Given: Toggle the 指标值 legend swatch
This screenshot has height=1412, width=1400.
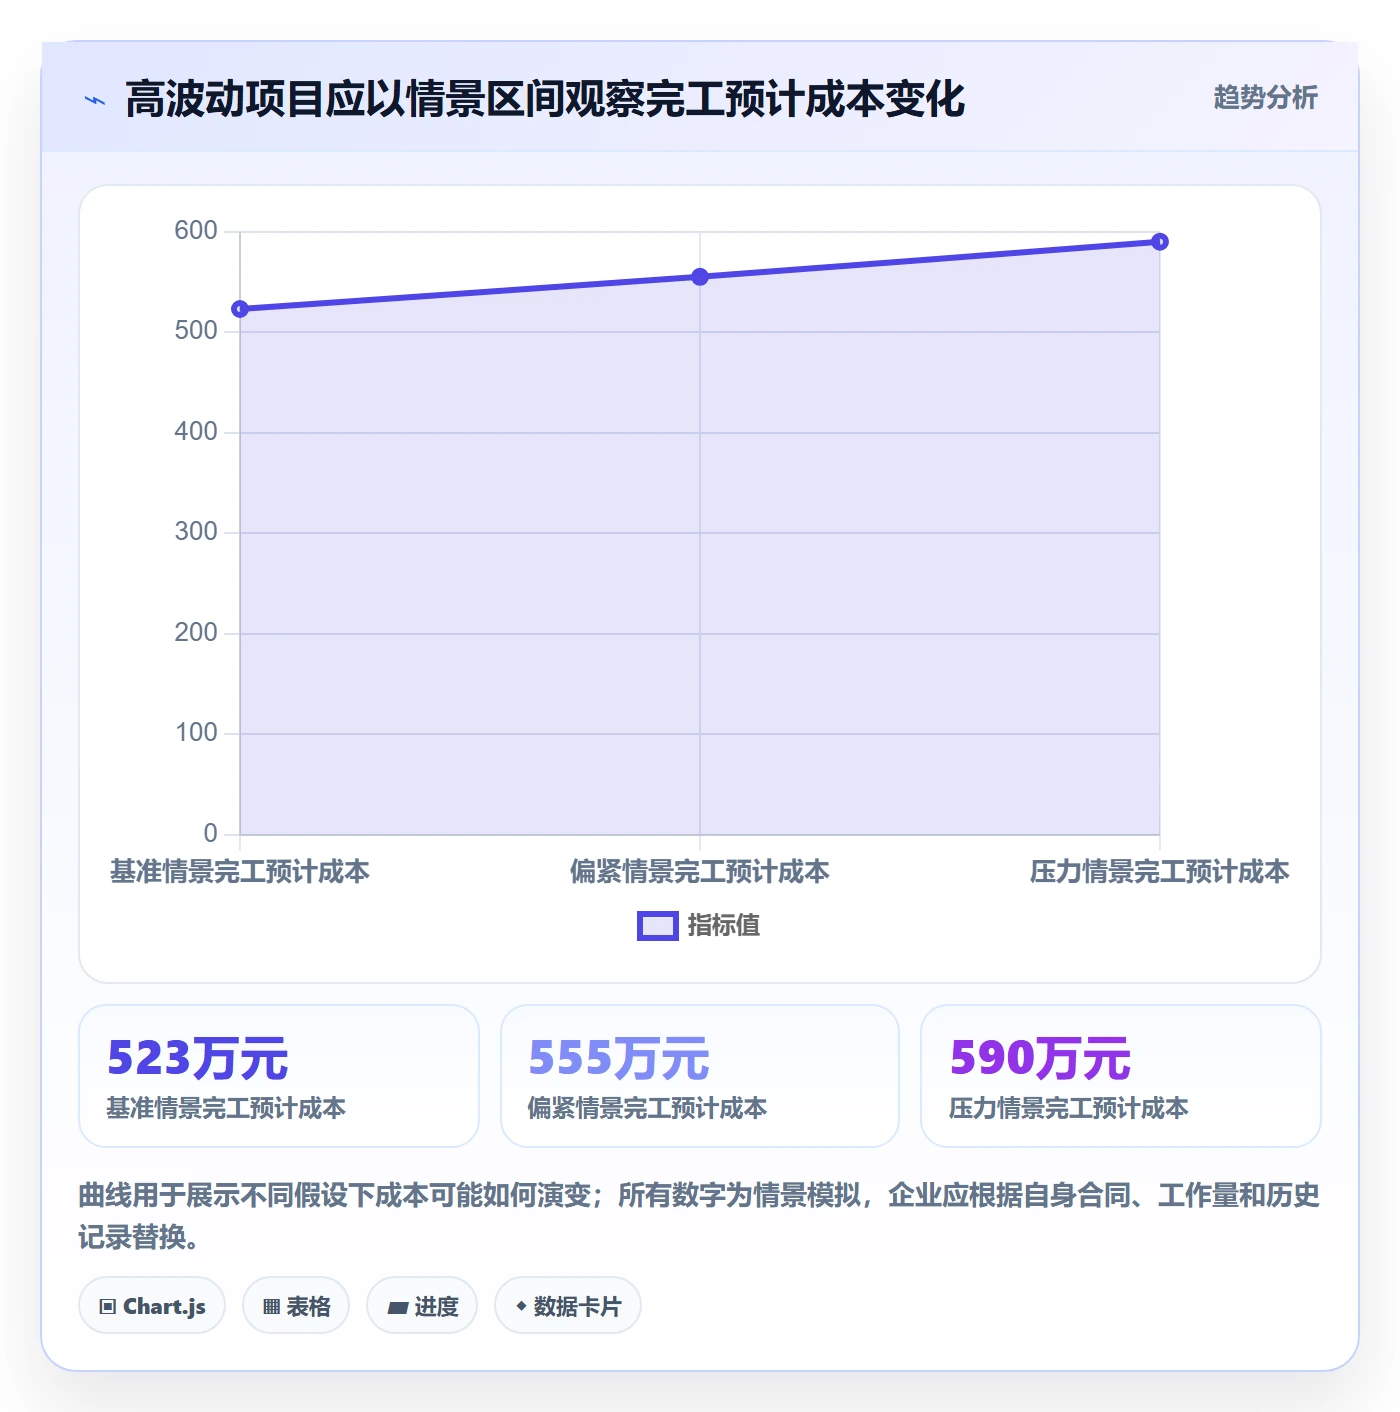Looking at the screenshot, I should point(658,926).
